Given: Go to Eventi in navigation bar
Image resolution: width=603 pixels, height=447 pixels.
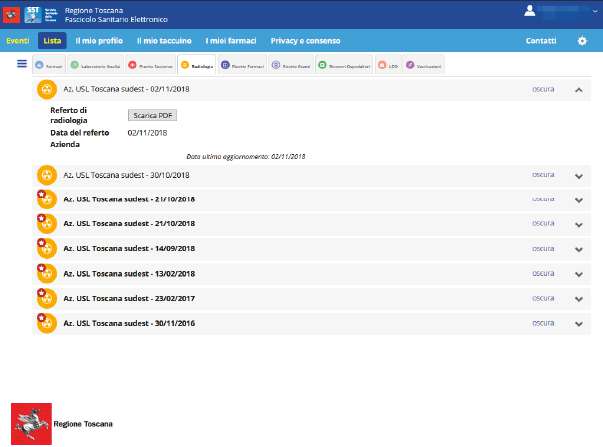Looking at the screenshot, I should coord(18,41).
